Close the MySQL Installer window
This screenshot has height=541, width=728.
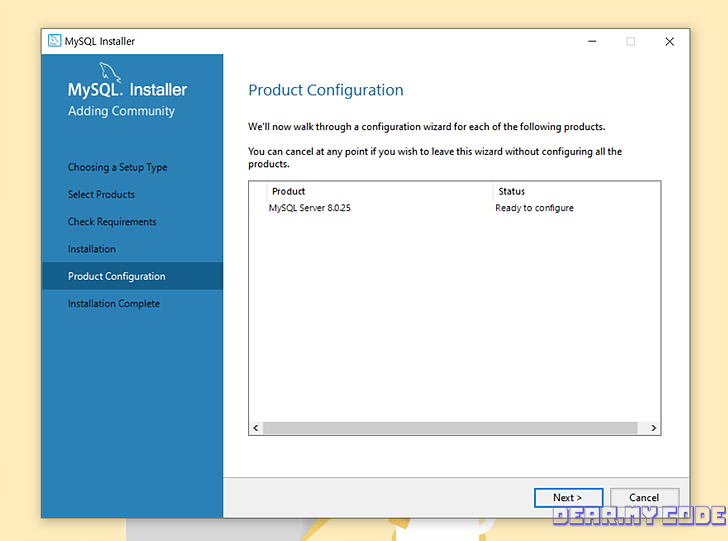click(670, 41)
